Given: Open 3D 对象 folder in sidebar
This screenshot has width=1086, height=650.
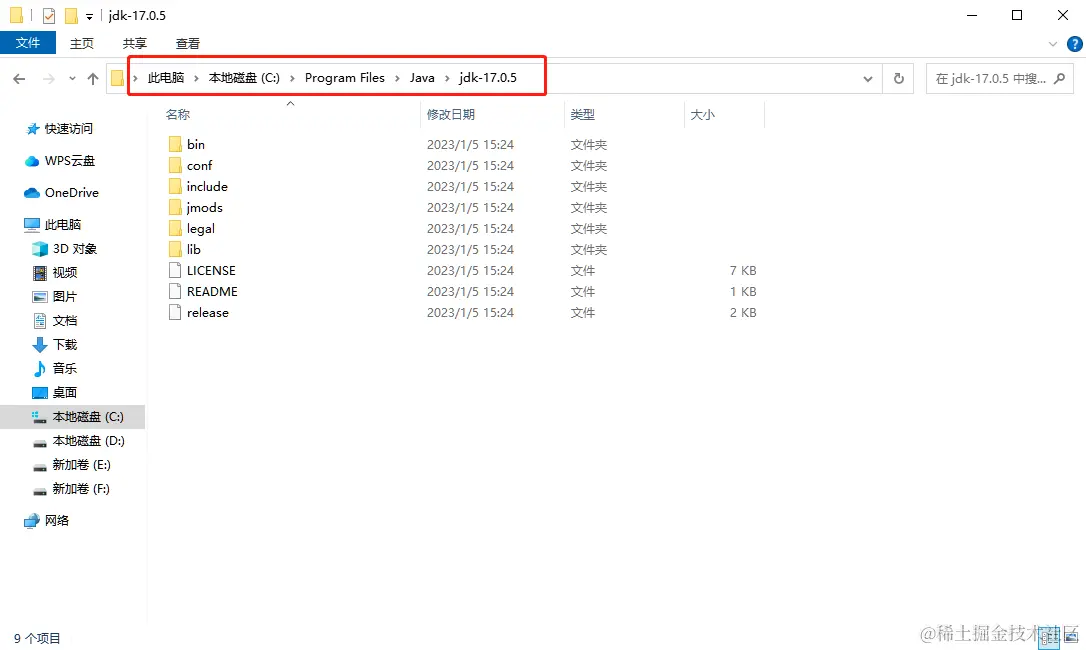Looking at the screenshot, I should (75, 249).
